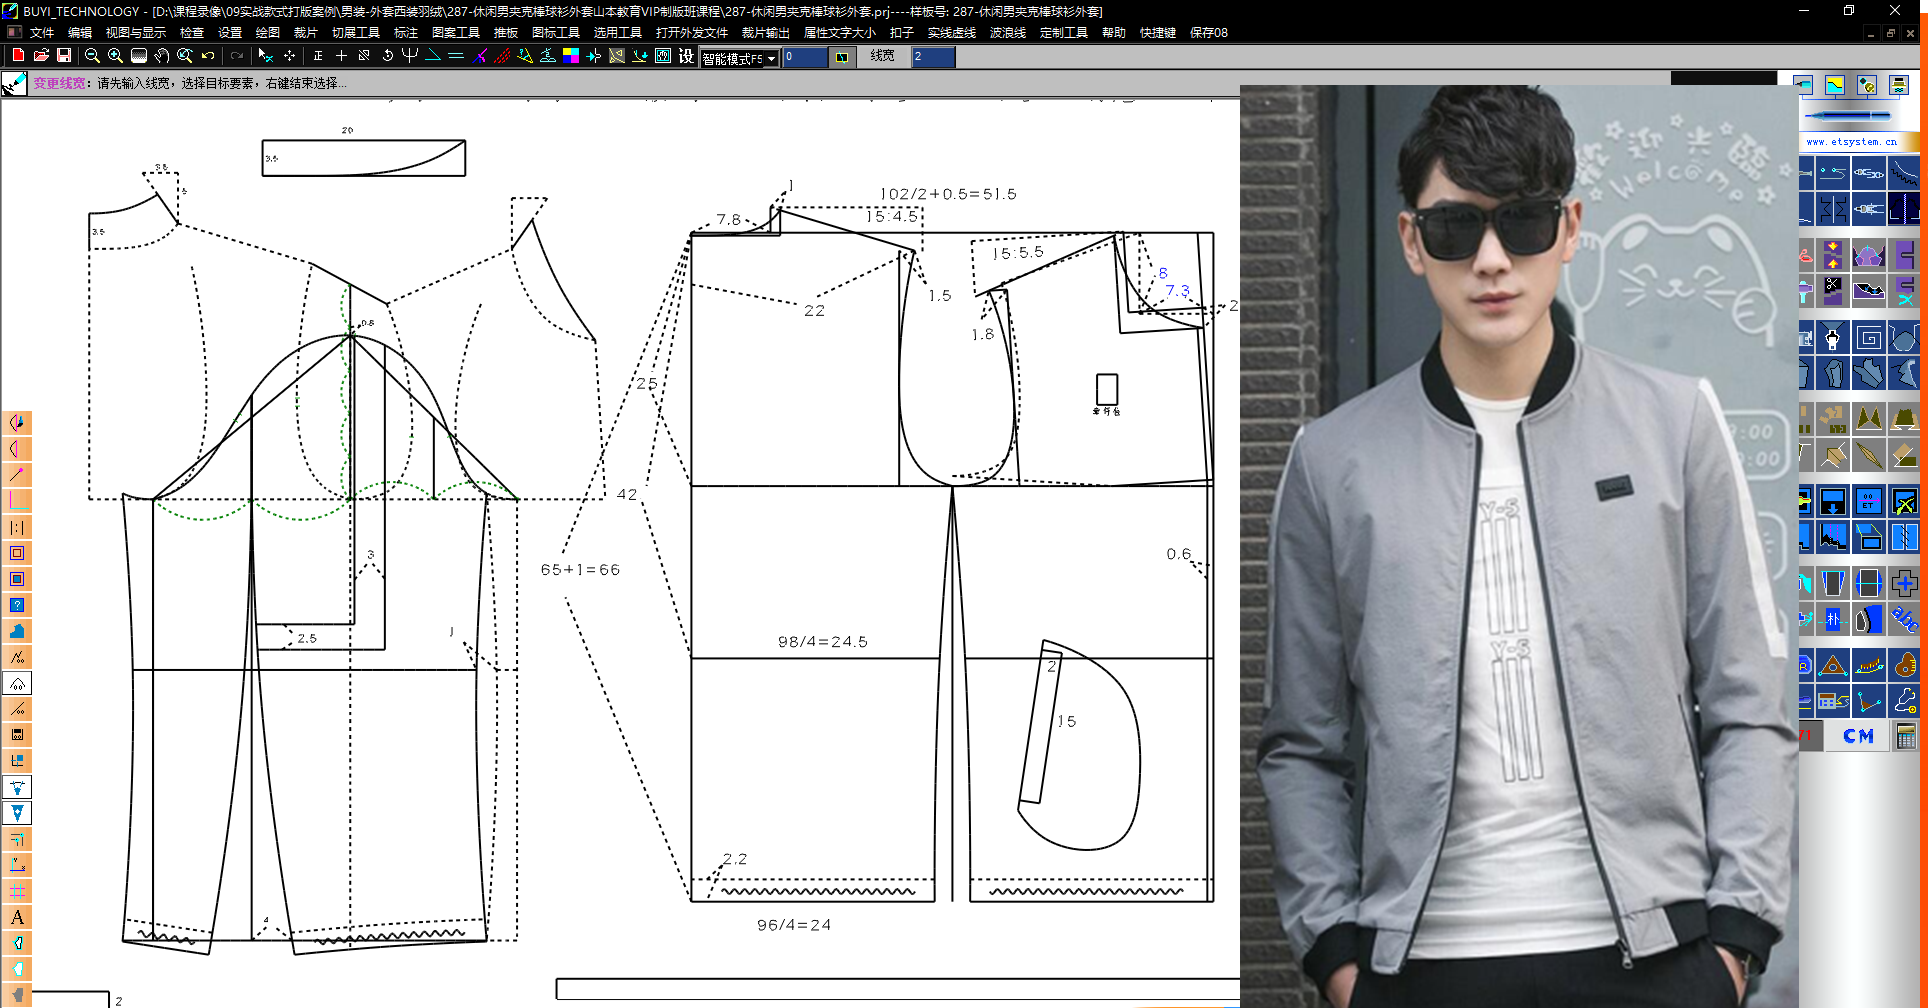Click the xy axis coordinate icon in left bar
The width and height of the screenshot is (1928, 1008).
(x=17, y=865)
